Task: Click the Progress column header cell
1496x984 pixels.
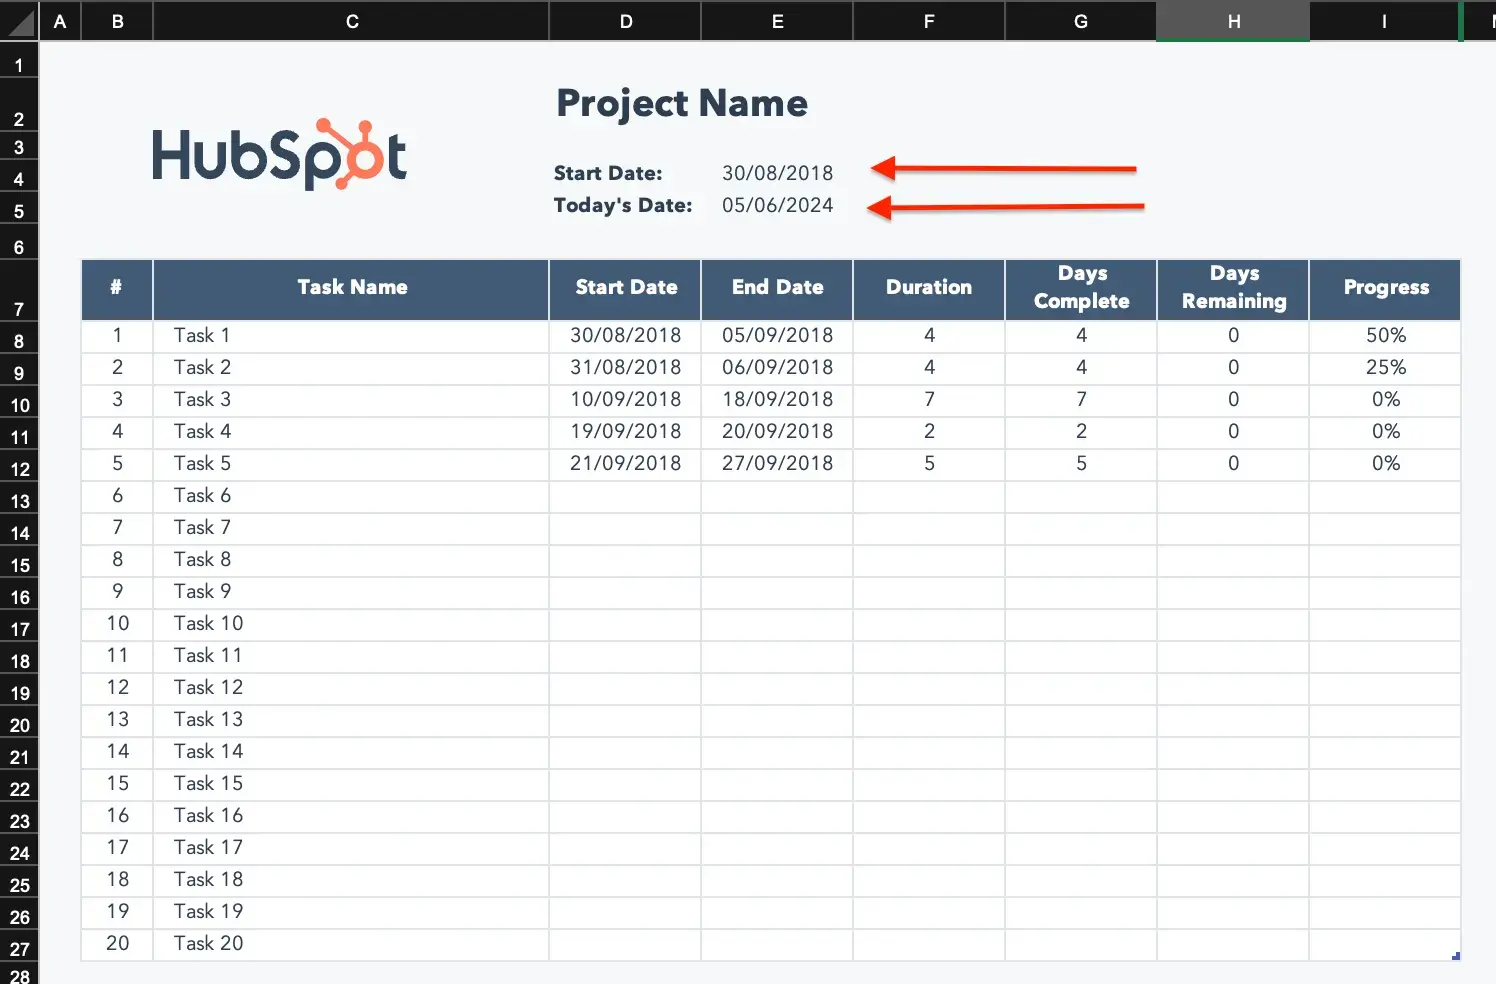Action: (1385, 288)
